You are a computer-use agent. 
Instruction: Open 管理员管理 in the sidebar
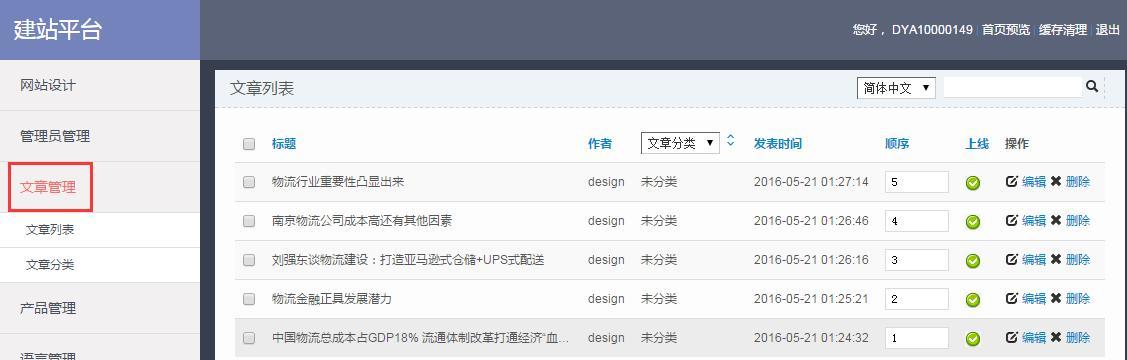click(x=99, y=137)
